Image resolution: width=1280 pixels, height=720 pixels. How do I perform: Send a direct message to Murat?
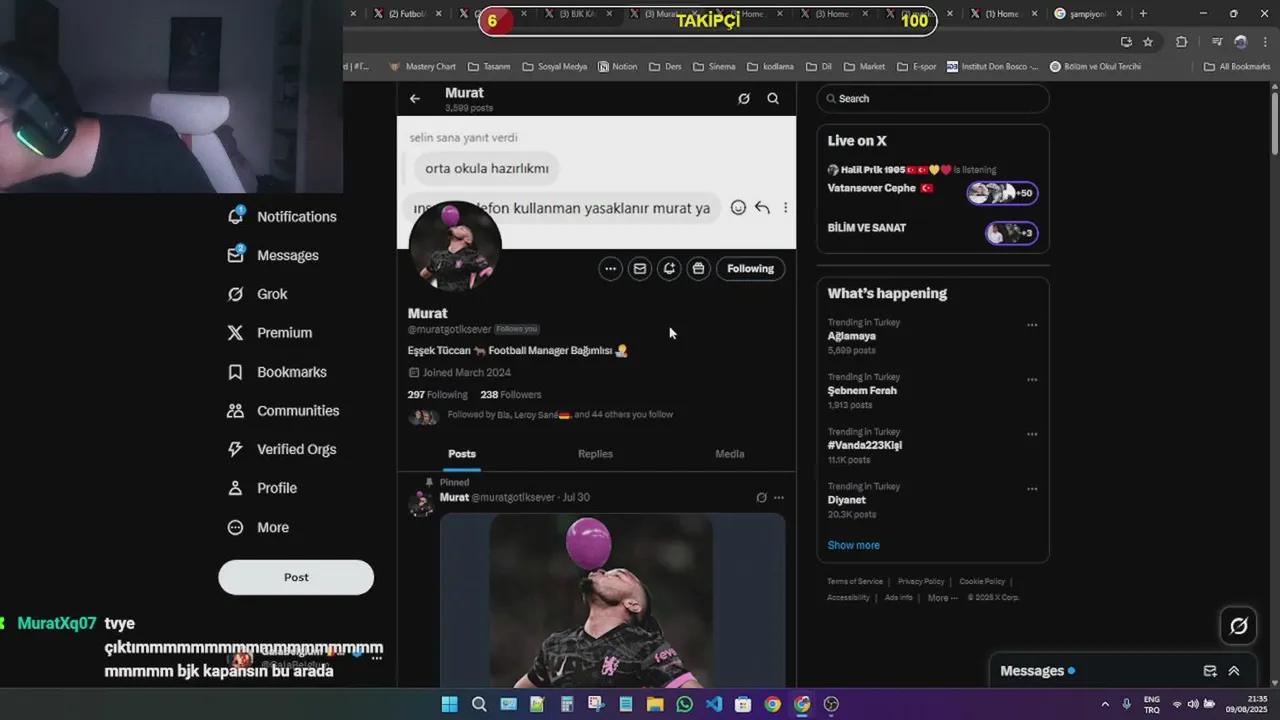[x=640, y=268]
